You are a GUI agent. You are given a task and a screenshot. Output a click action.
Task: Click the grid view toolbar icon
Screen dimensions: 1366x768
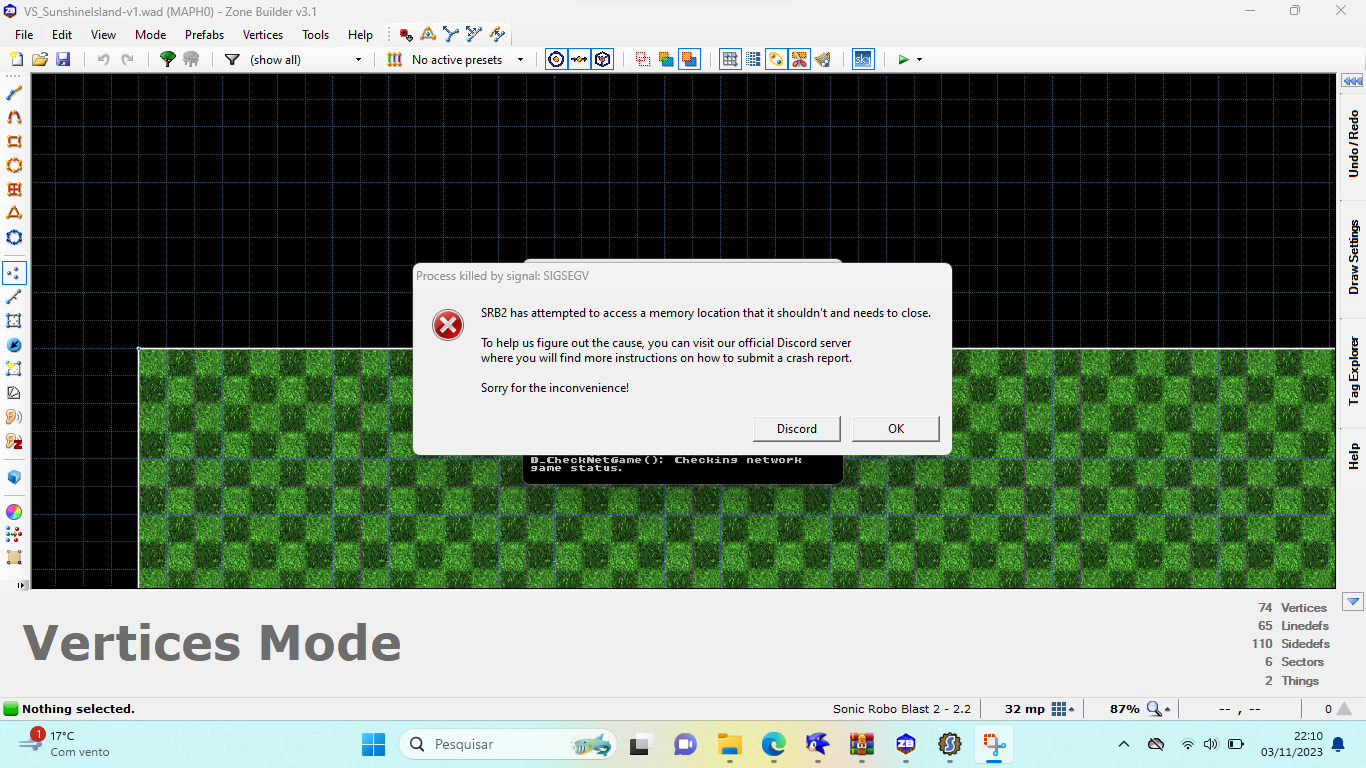tap(731, 60)
